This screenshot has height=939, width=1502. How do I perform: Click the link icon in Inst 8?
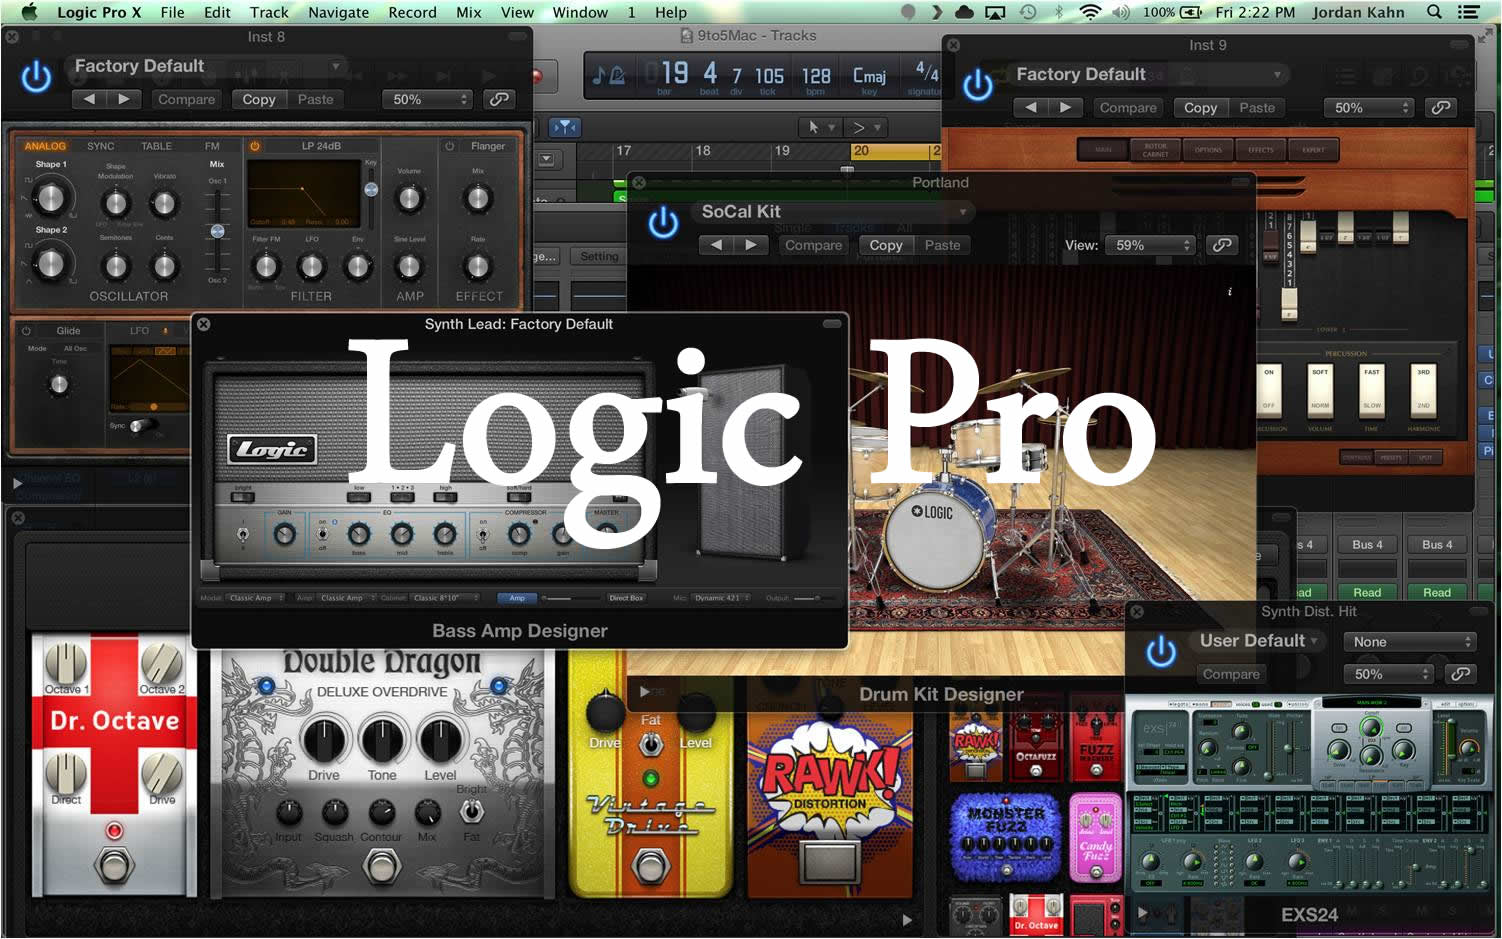(x=498, y=99)
